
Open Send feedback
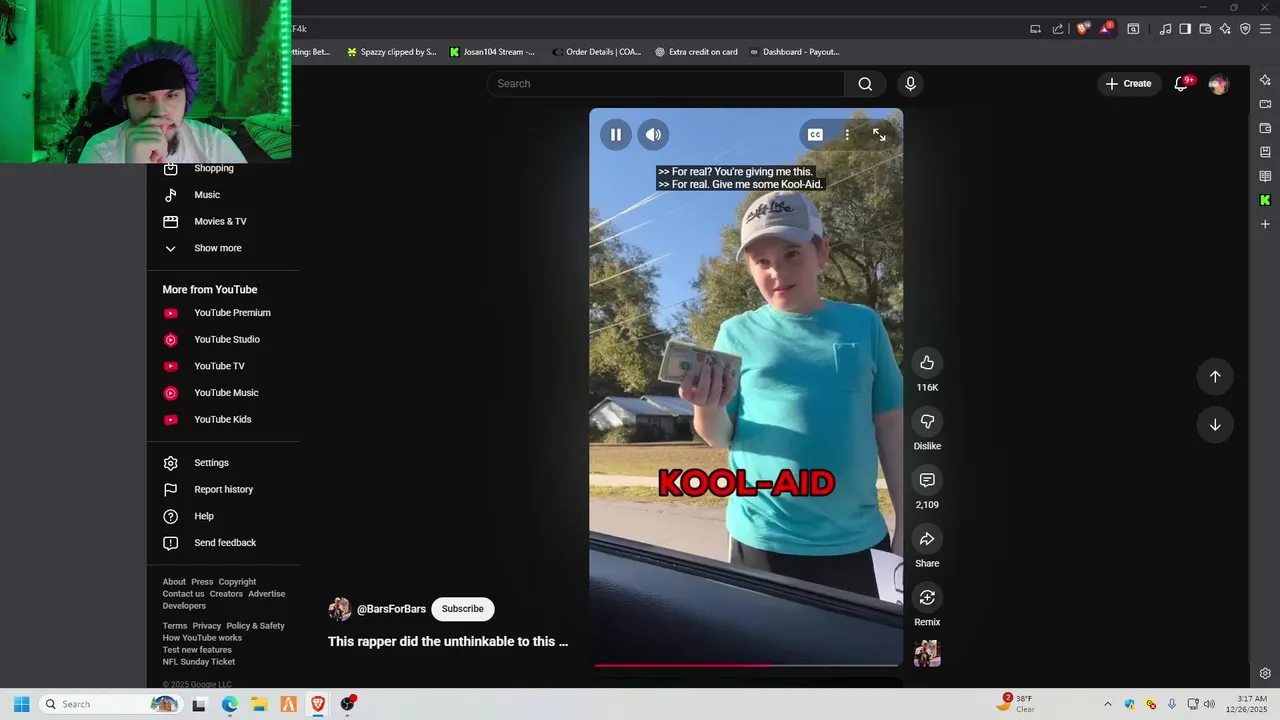pos(223,543)
